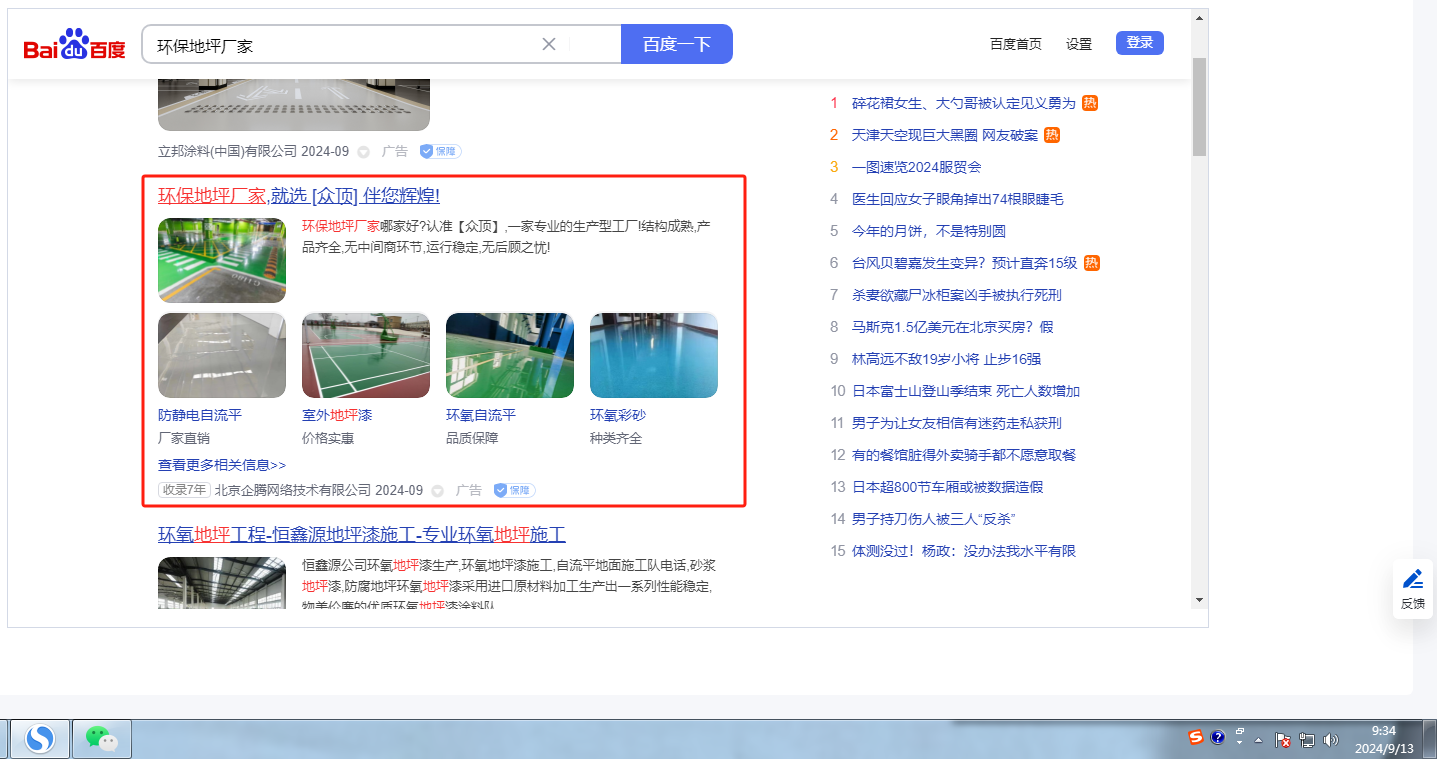Open hot search 男子持刀伤人被三人“反杀”

point(935,519)
